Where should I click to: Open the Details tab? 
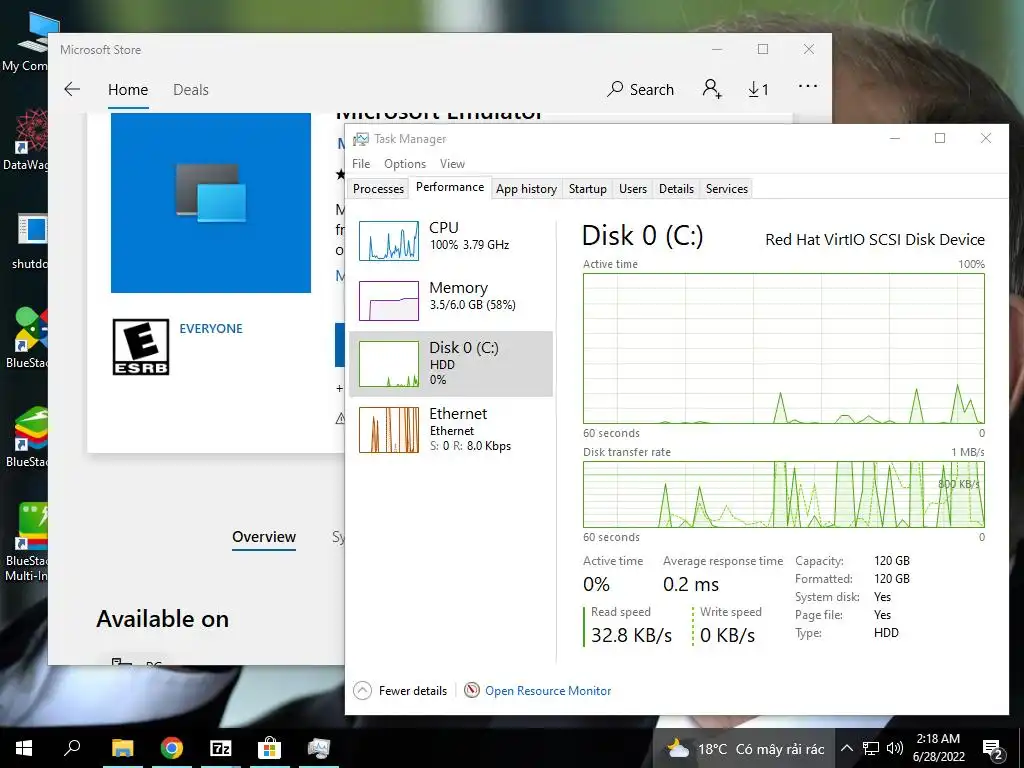pyautogui.click(x=676, y=189)
